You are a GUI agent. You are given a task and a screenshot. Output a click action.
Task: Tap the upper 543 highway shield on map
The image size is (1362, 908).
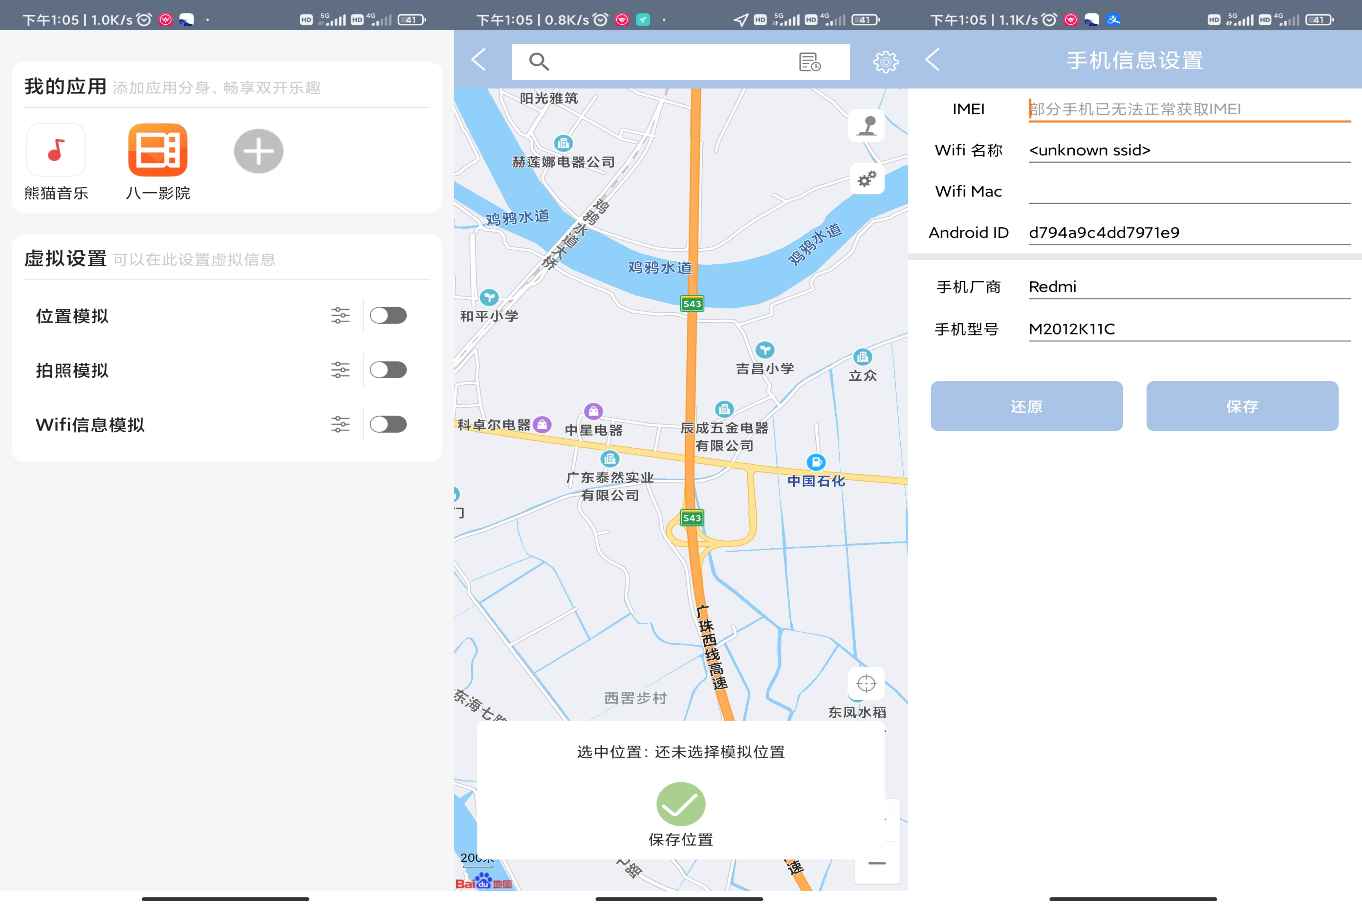[x=692, y=303]
